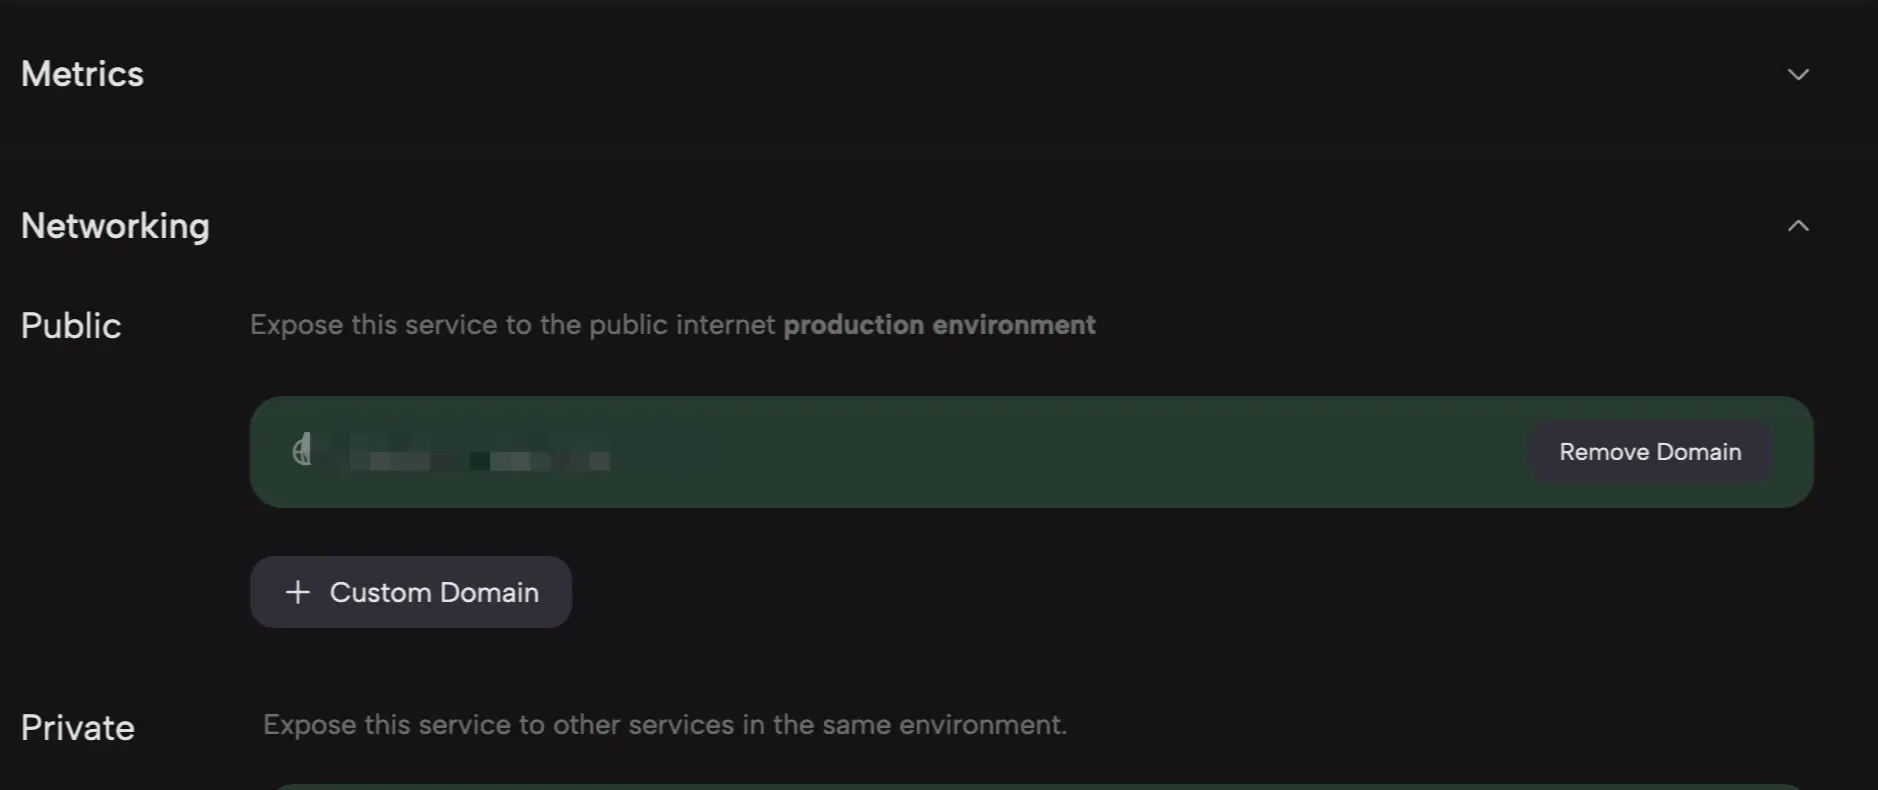Click the Private section description text
This screenshot has width=1878, height=790.
[x=665, y=724]
